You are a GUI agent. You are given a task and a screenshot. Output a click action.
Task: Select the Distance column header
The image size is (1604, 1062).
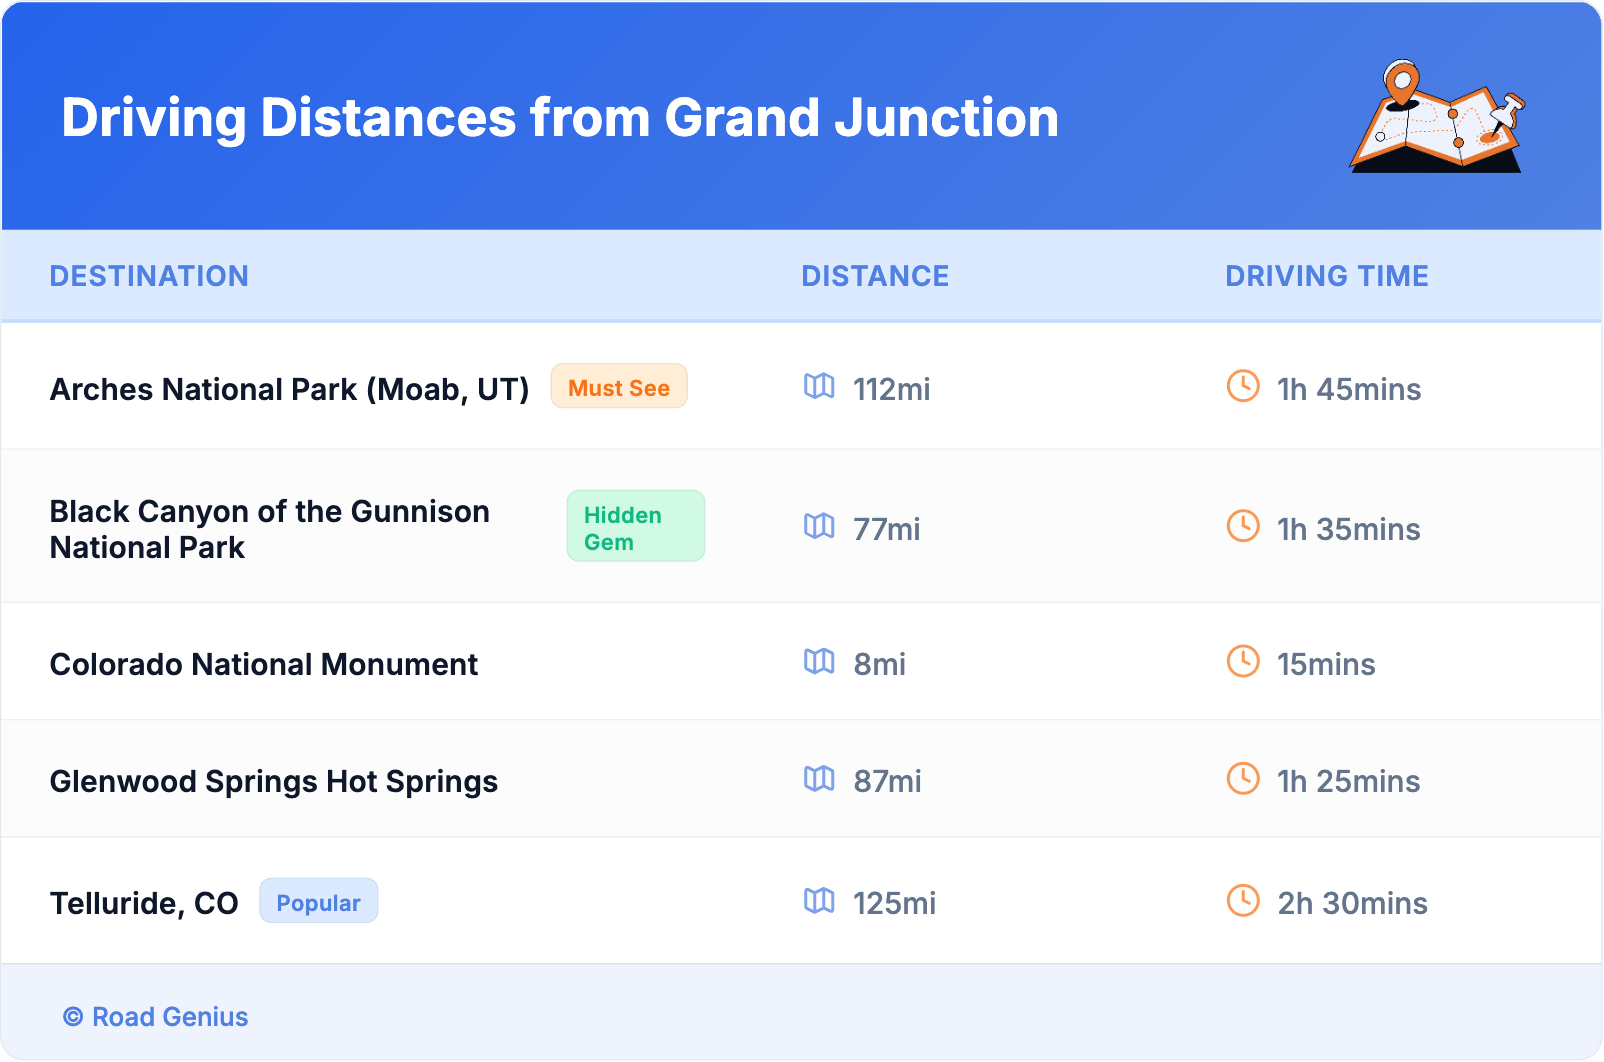875,276
